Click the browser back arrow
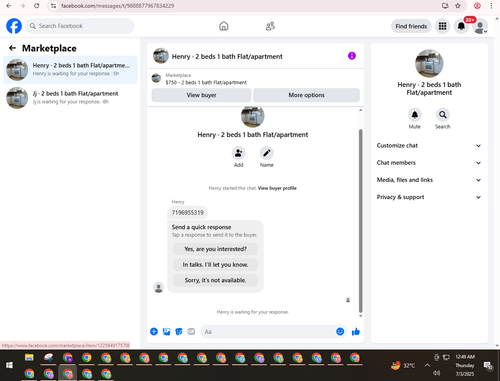Screen dimensions: 500x381 [9, 6]
